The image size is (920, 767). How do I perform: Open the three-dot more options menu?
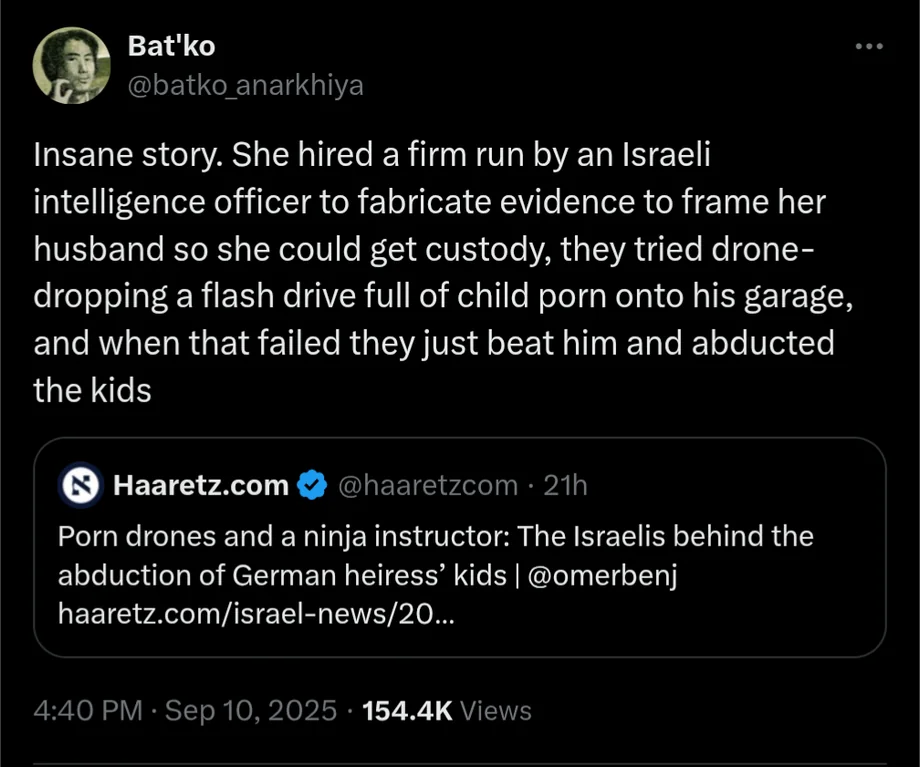pyautogui.click(x=869, y=47)
